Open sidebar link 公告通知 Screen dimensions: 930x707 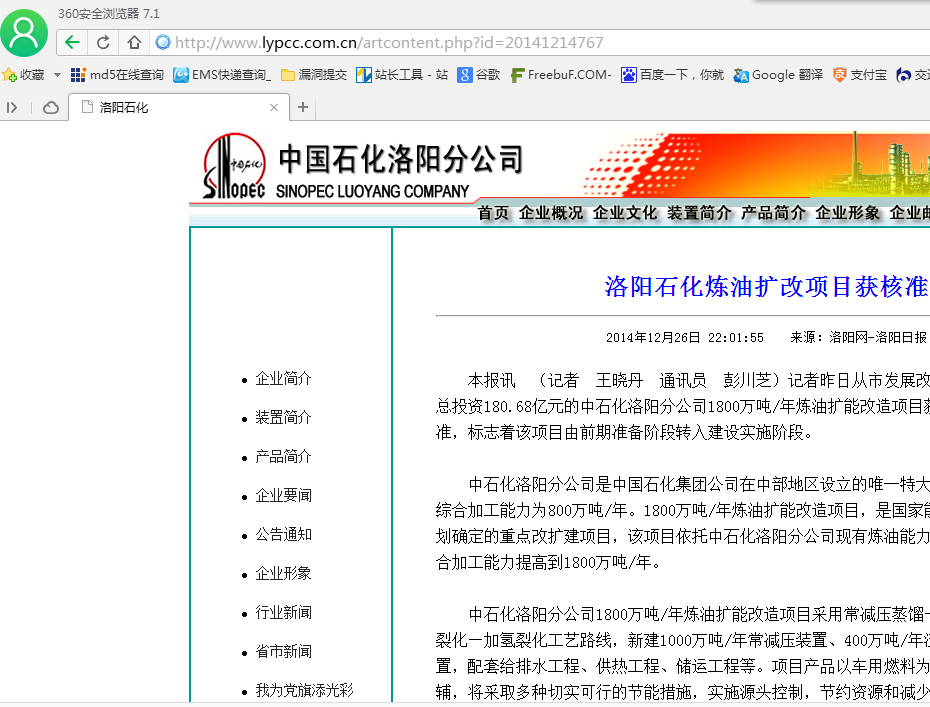click(x=283, y=534)
